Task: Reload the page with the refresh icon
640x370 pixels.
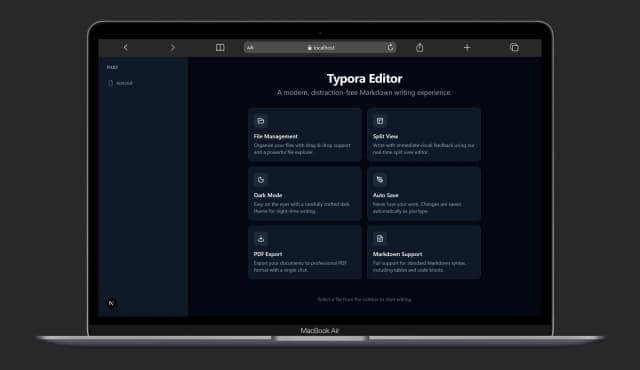Action: 390,47
